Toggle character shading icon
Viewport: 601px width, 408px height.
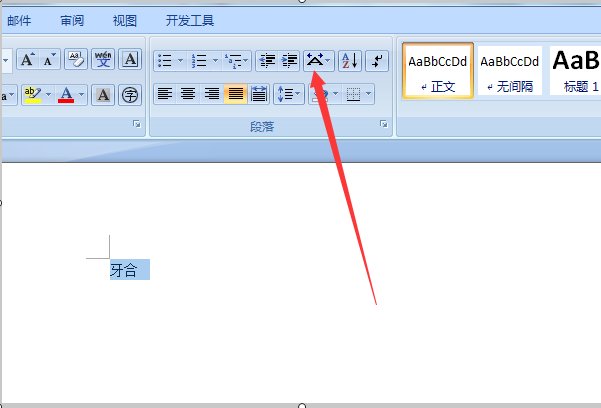[103, 95]
